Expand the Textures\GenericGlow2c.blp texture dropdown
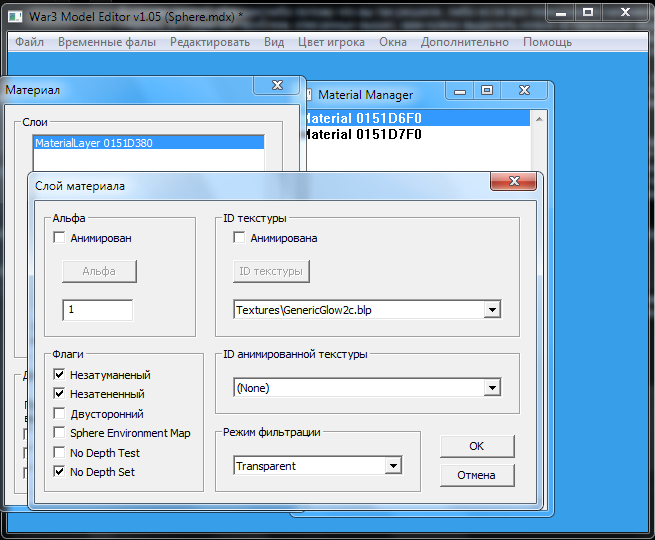This screenshot has height=540, width=655. (x=493, y=310)
